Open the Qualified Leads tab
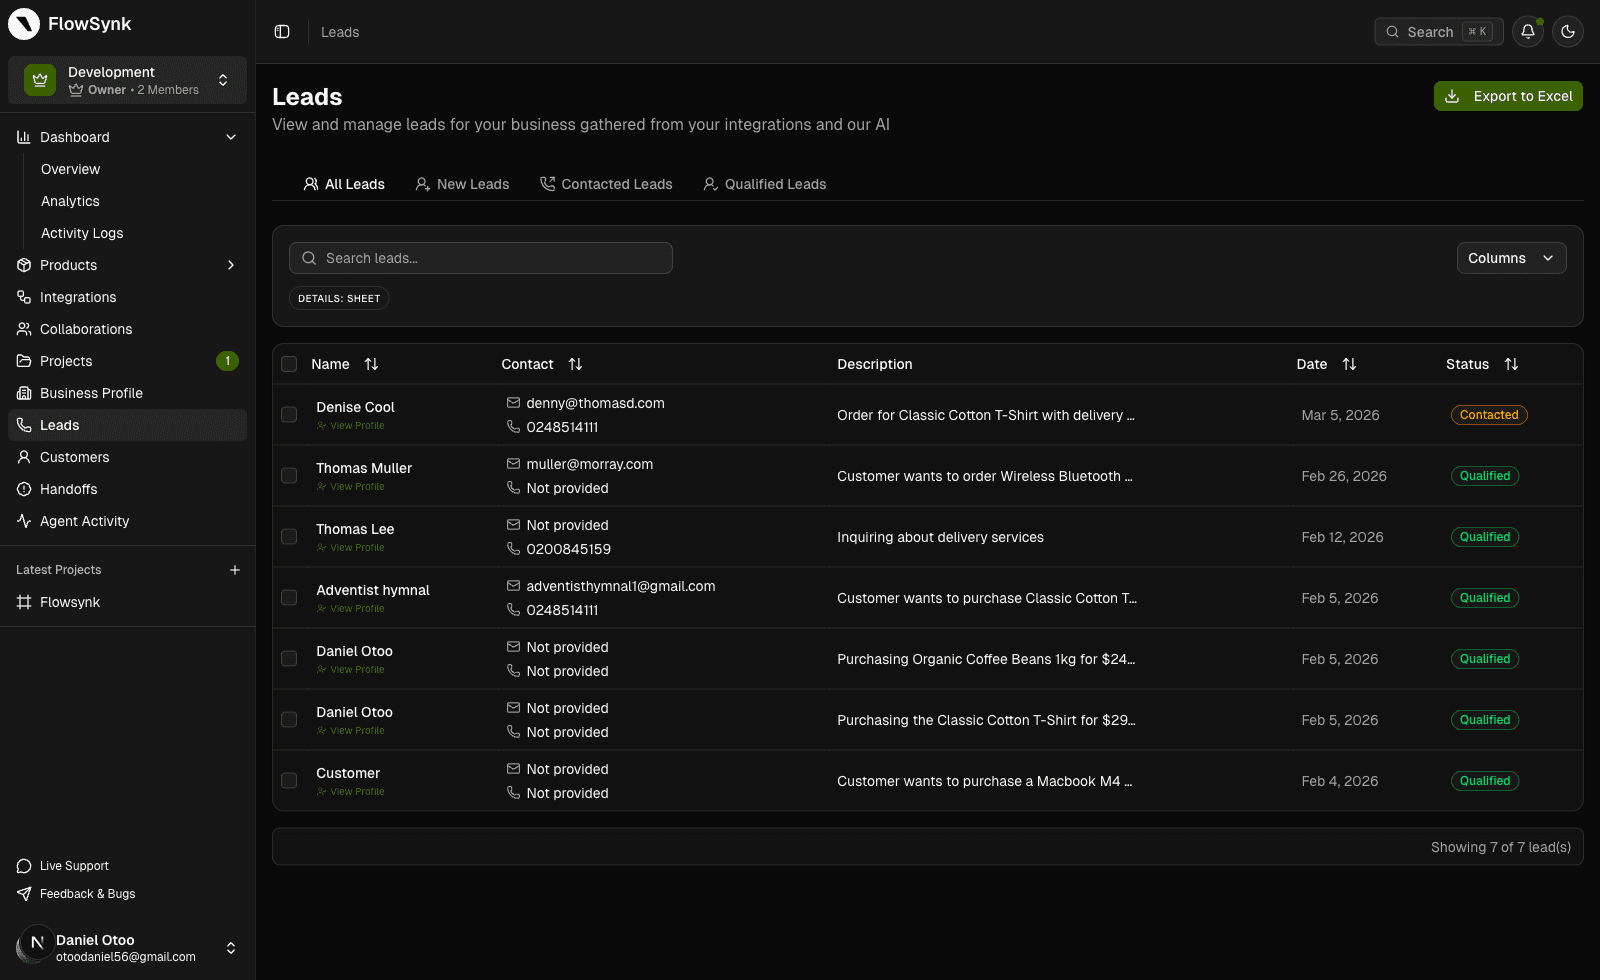 [764, 184]
